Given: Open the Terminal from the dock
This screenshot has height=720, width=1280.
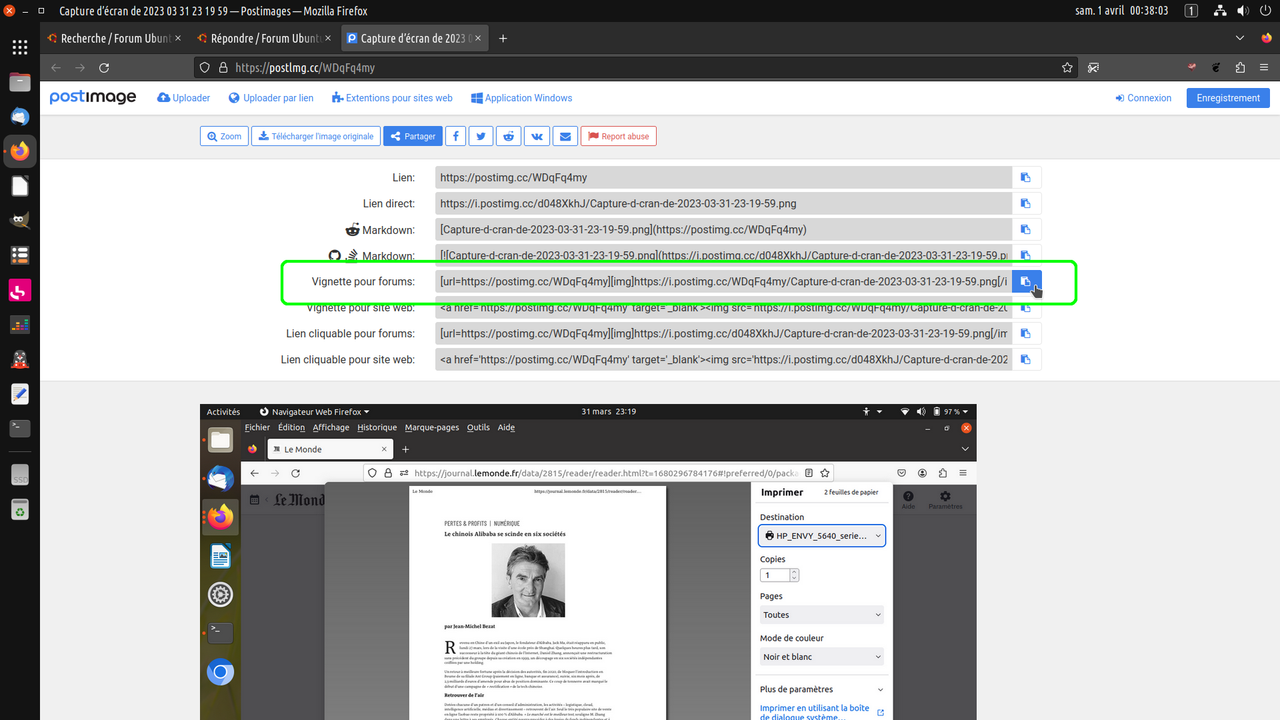Looking at the screenshot, I should (x=20, y=428).
